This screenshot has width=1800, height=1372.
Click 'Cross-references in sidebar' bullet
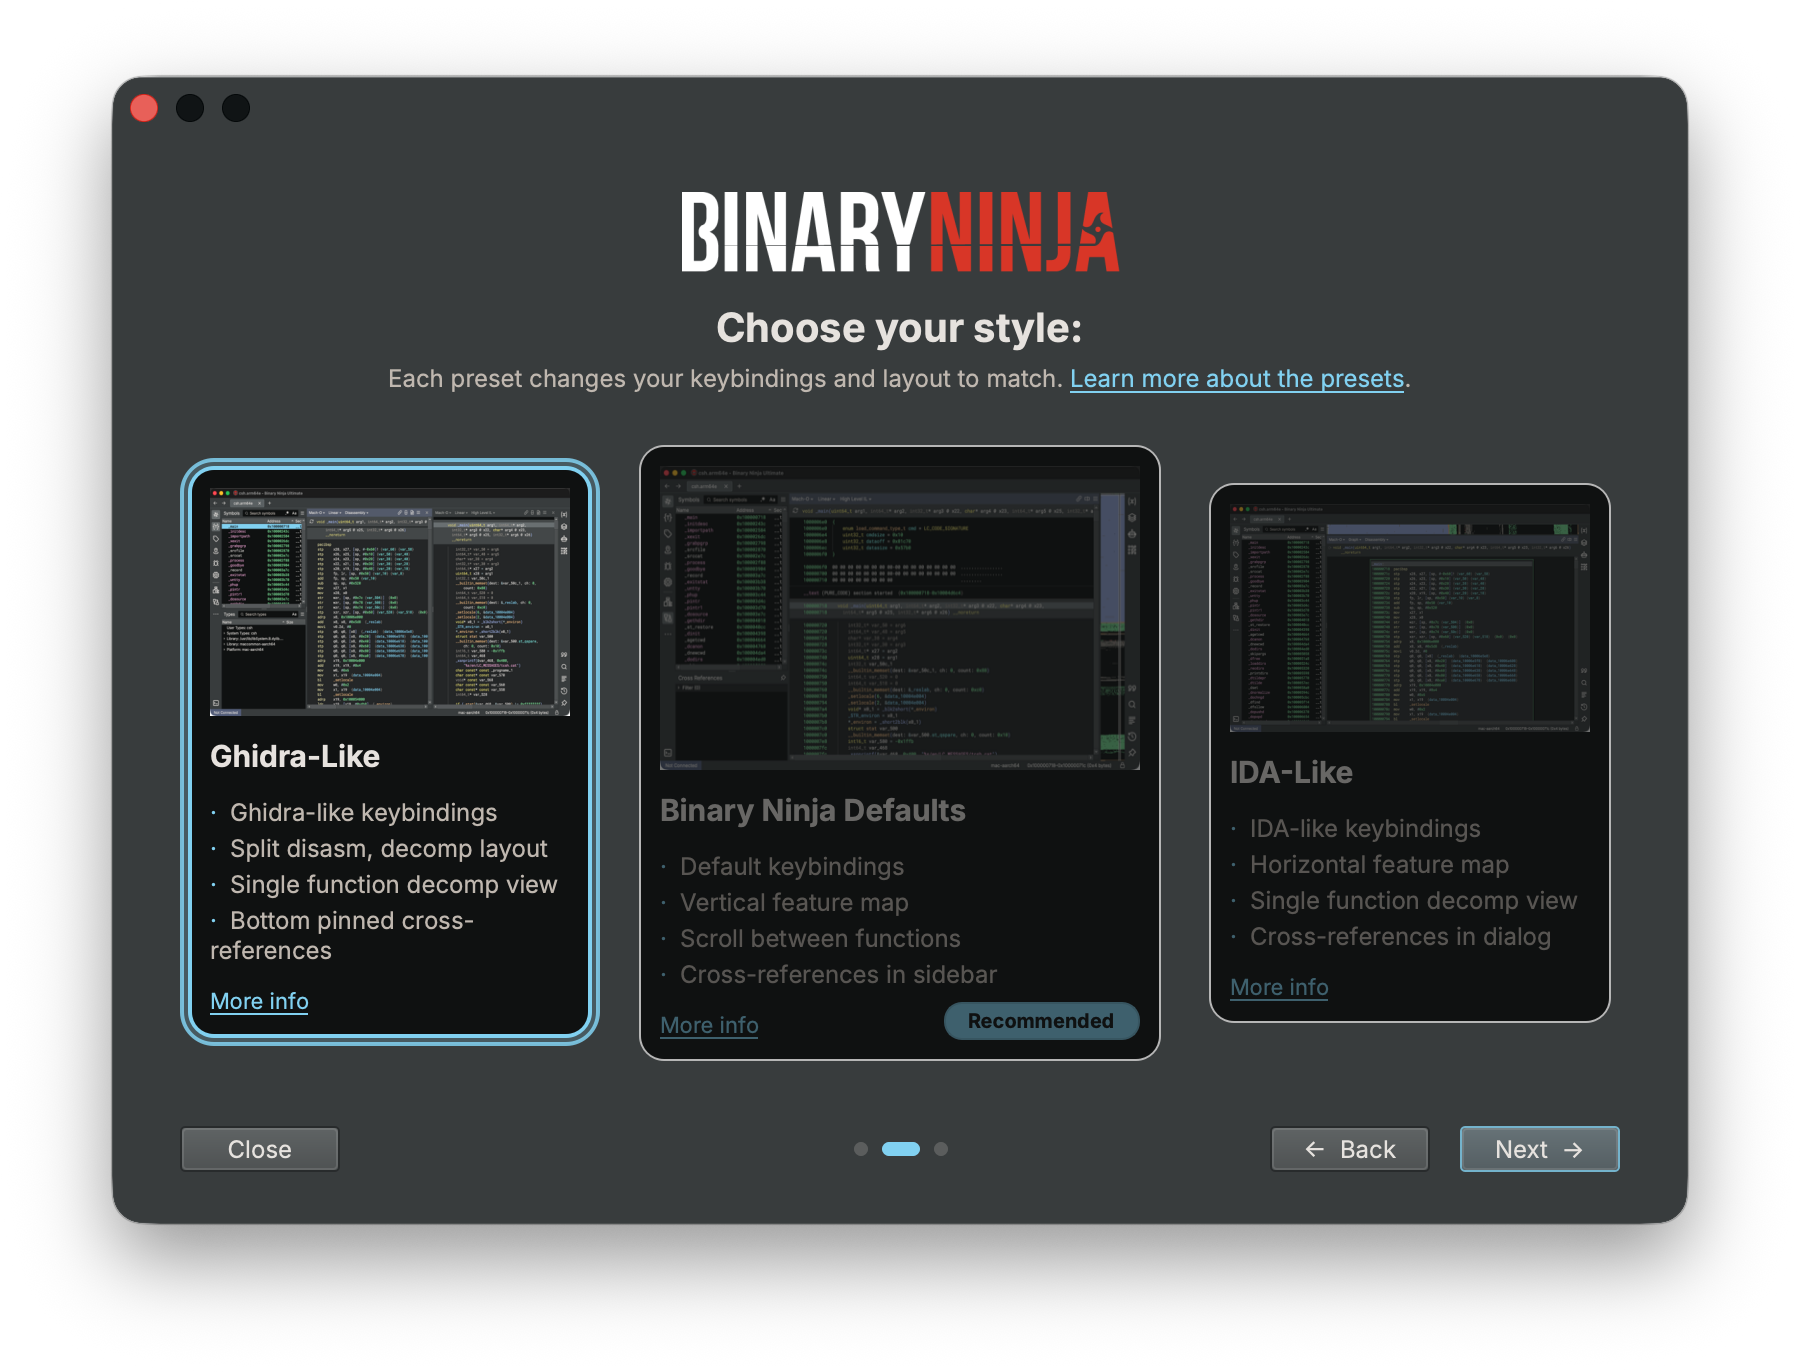pos(838,974)
